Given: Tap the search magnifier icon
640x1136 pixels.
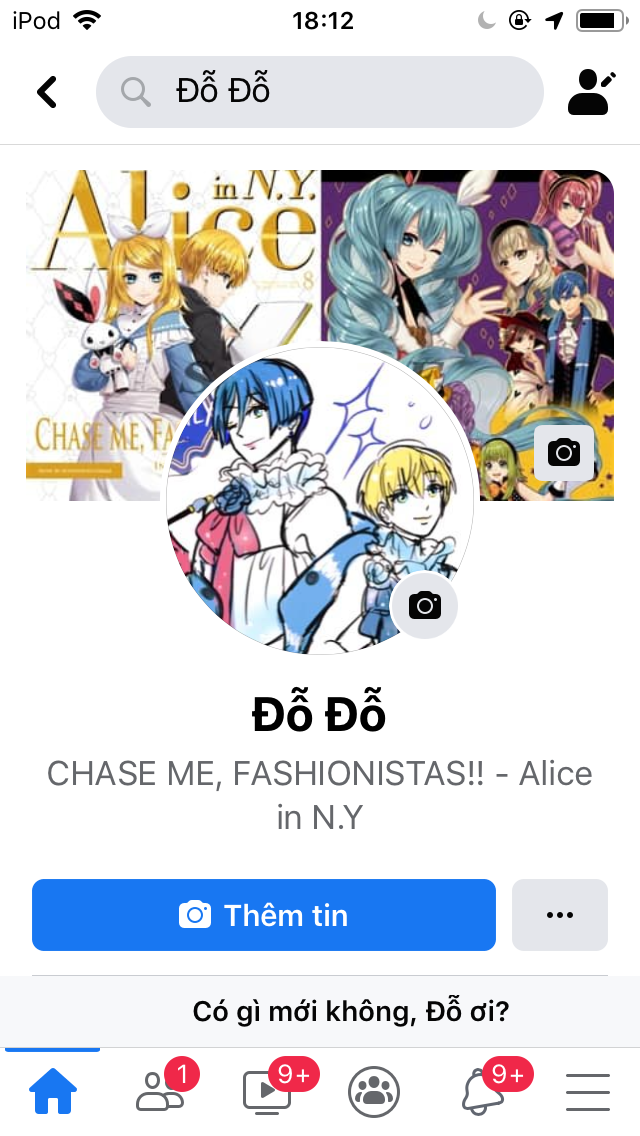Looking at the screenshot, I should click(136, 92).
